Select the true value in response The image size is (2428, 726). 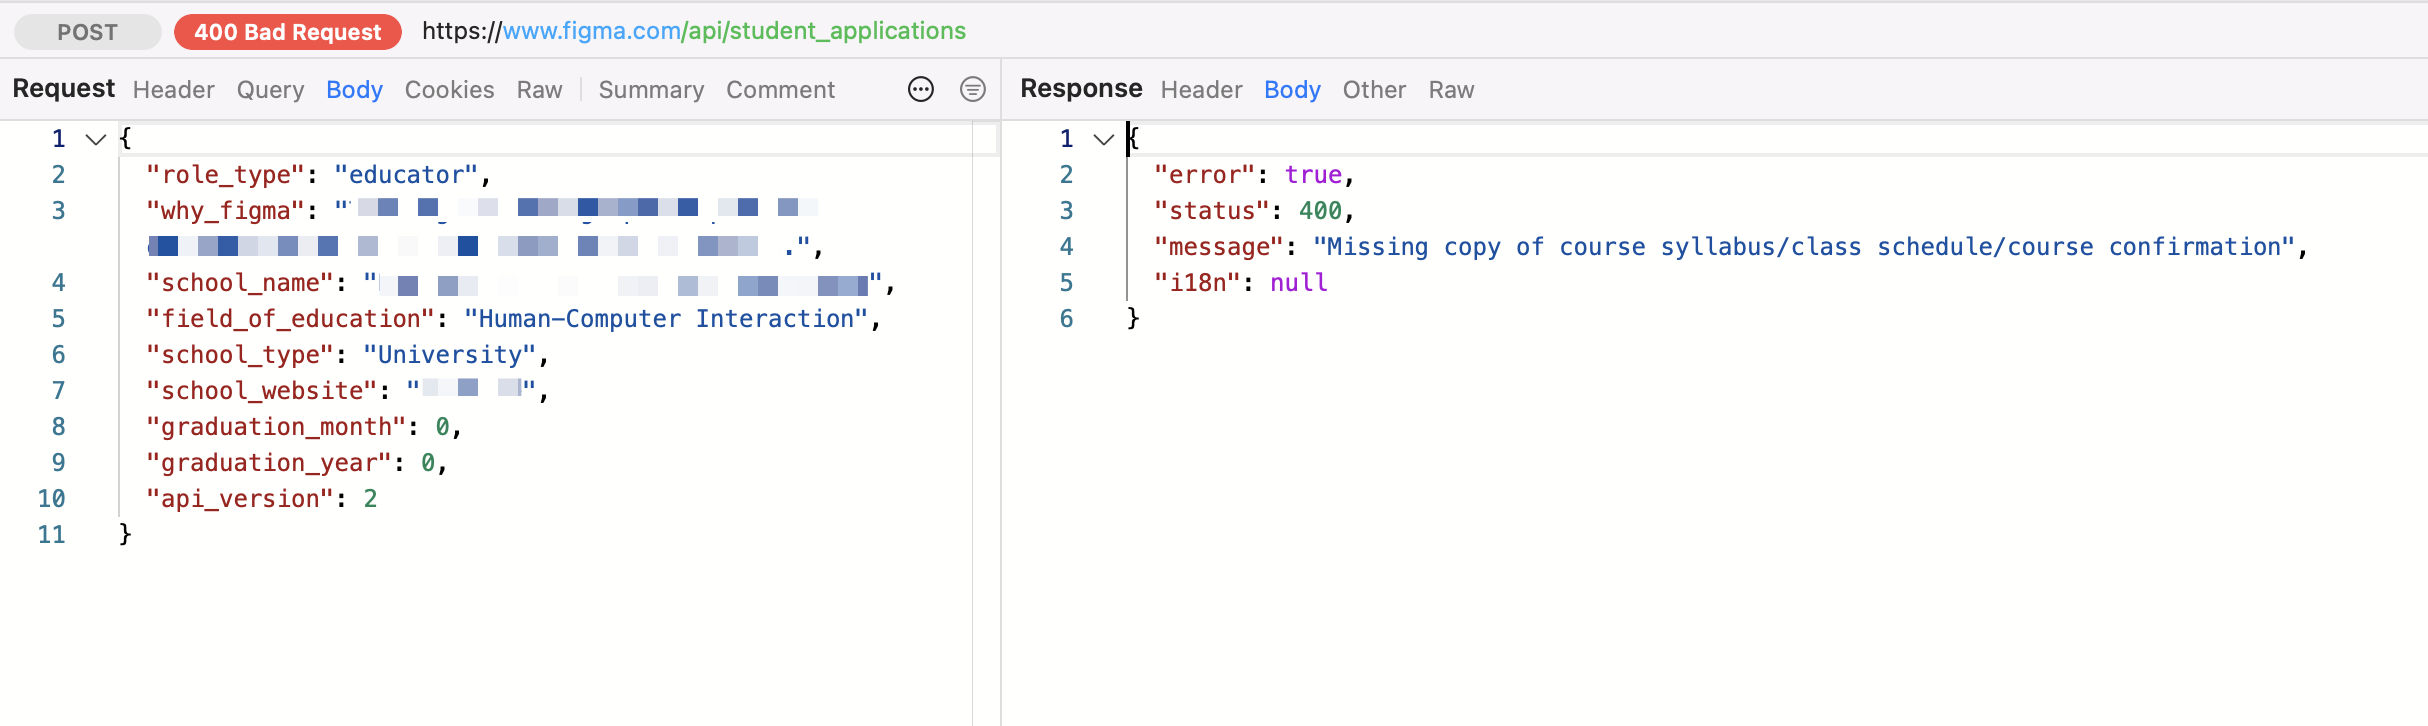coord(1313,175)
